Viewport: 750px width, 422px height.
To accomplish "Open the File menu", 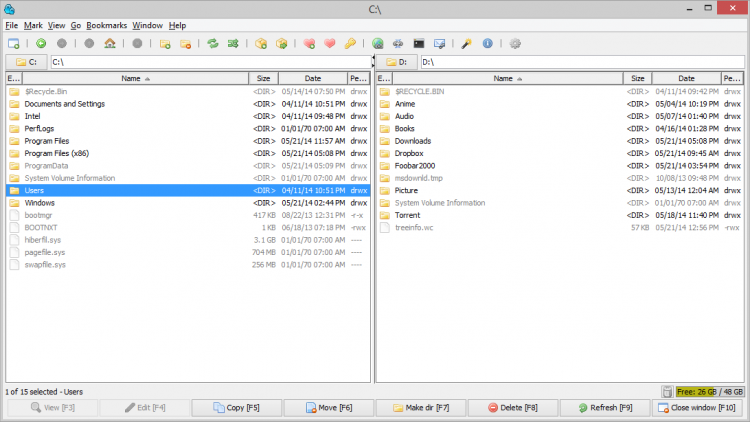I will tap(11, 25).
